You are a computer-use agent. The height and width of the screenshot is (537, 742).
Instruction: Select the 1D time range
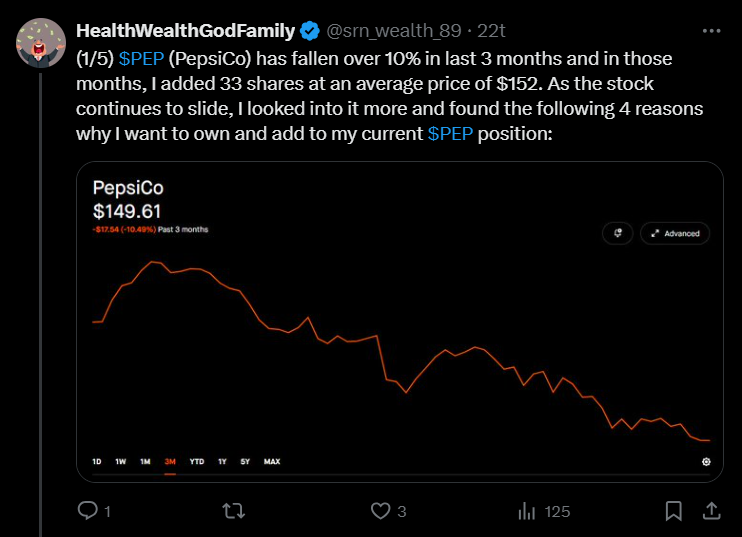(97, 461)
